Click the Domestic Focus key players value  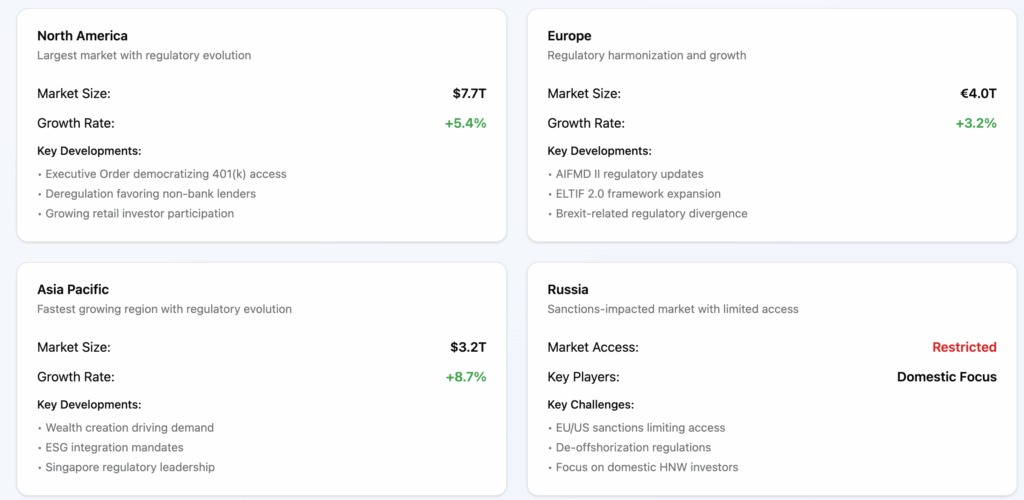pyautogui.click(x=947, y=377)
